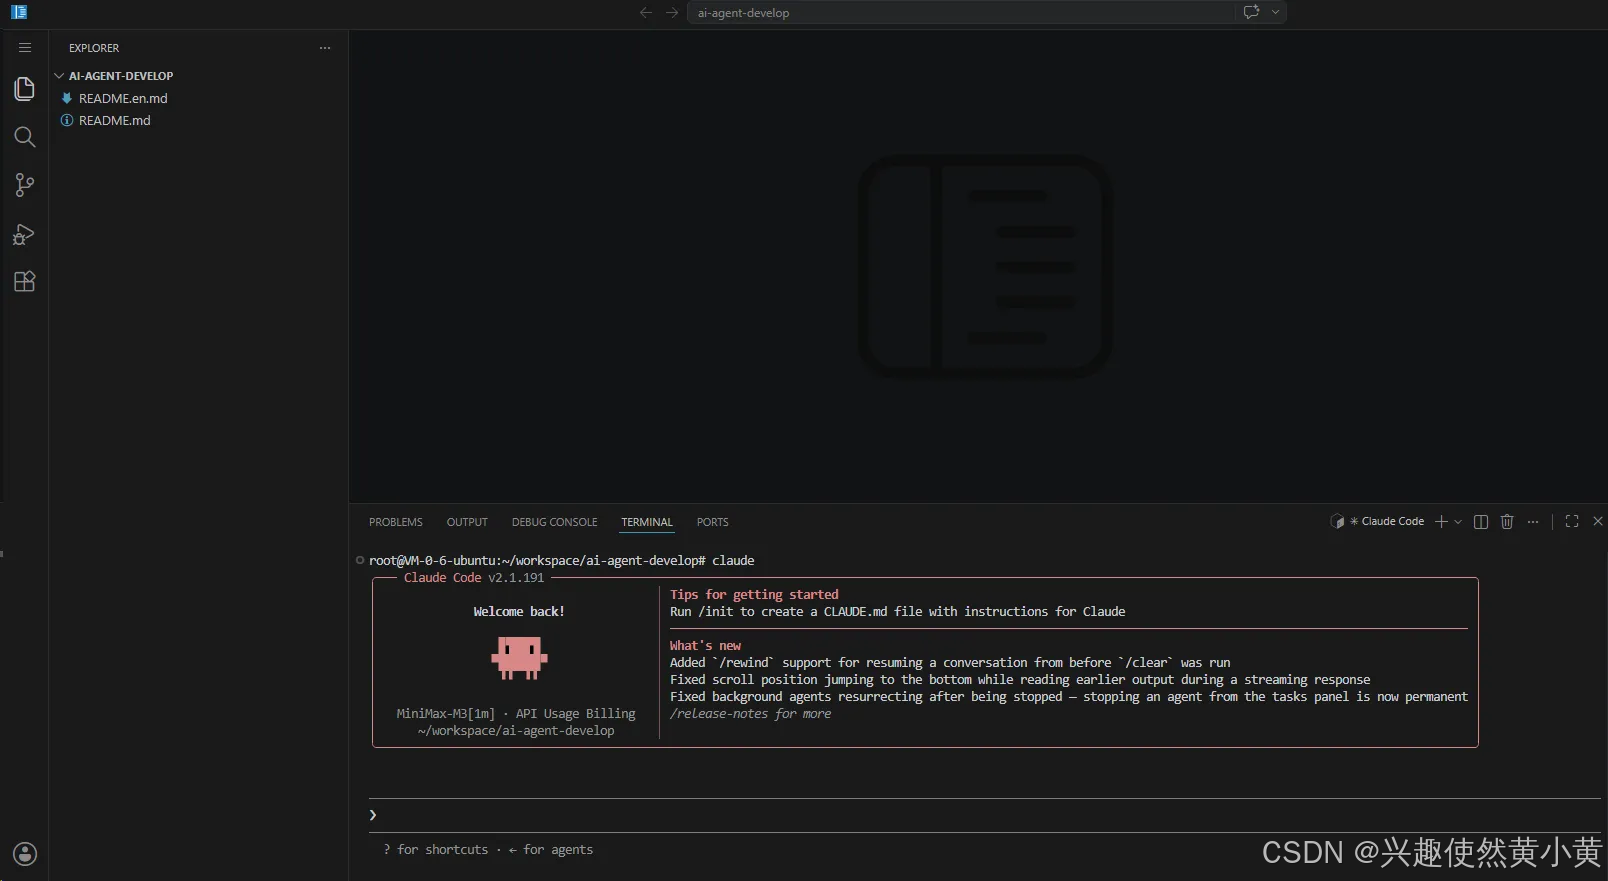
Task: Click the EXPLORER panel title
Action: tap(94, 48)
